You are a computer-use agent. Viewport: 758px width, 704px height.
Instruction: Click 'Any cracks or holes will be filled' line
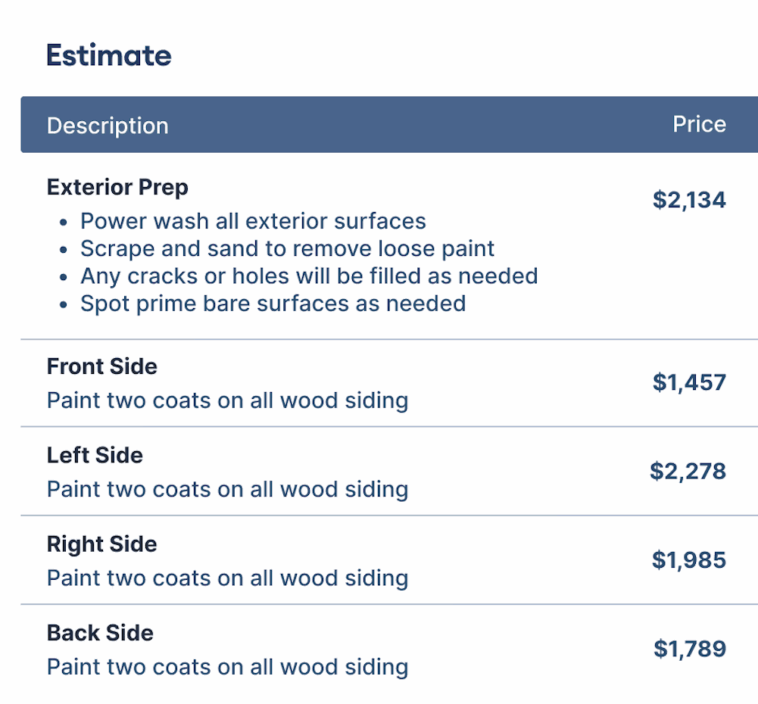click(x=309, y=275)
